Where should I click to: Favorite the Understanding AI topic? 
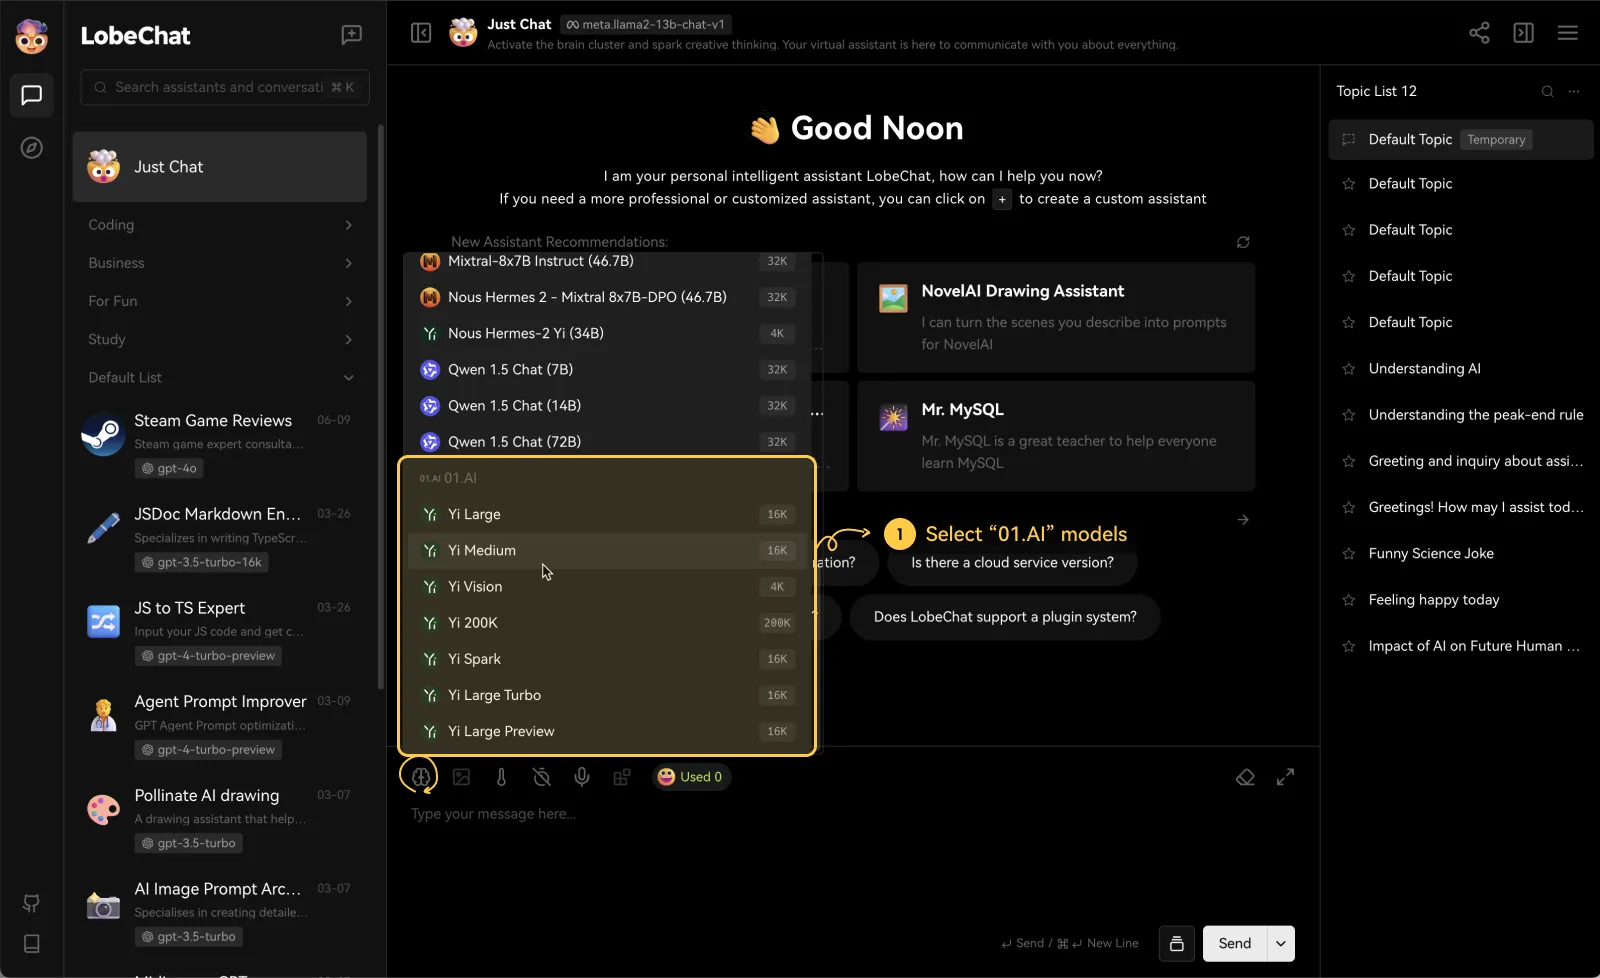1348,368
